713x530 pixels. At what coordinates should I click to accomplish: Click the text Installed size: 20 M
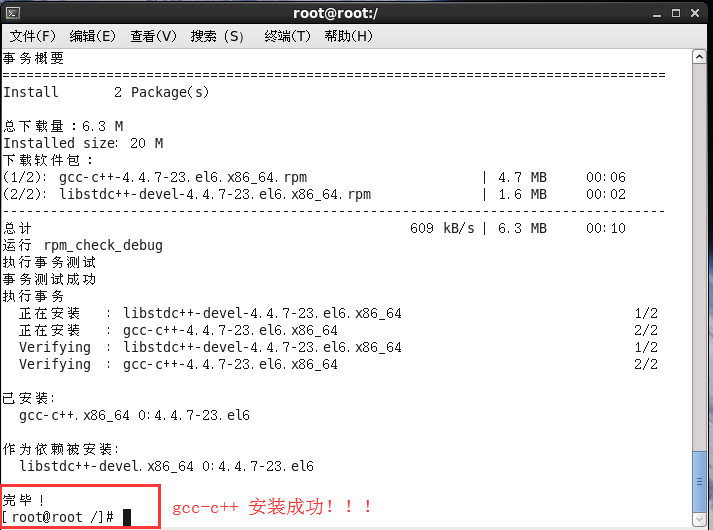click(x=83, y=143)
